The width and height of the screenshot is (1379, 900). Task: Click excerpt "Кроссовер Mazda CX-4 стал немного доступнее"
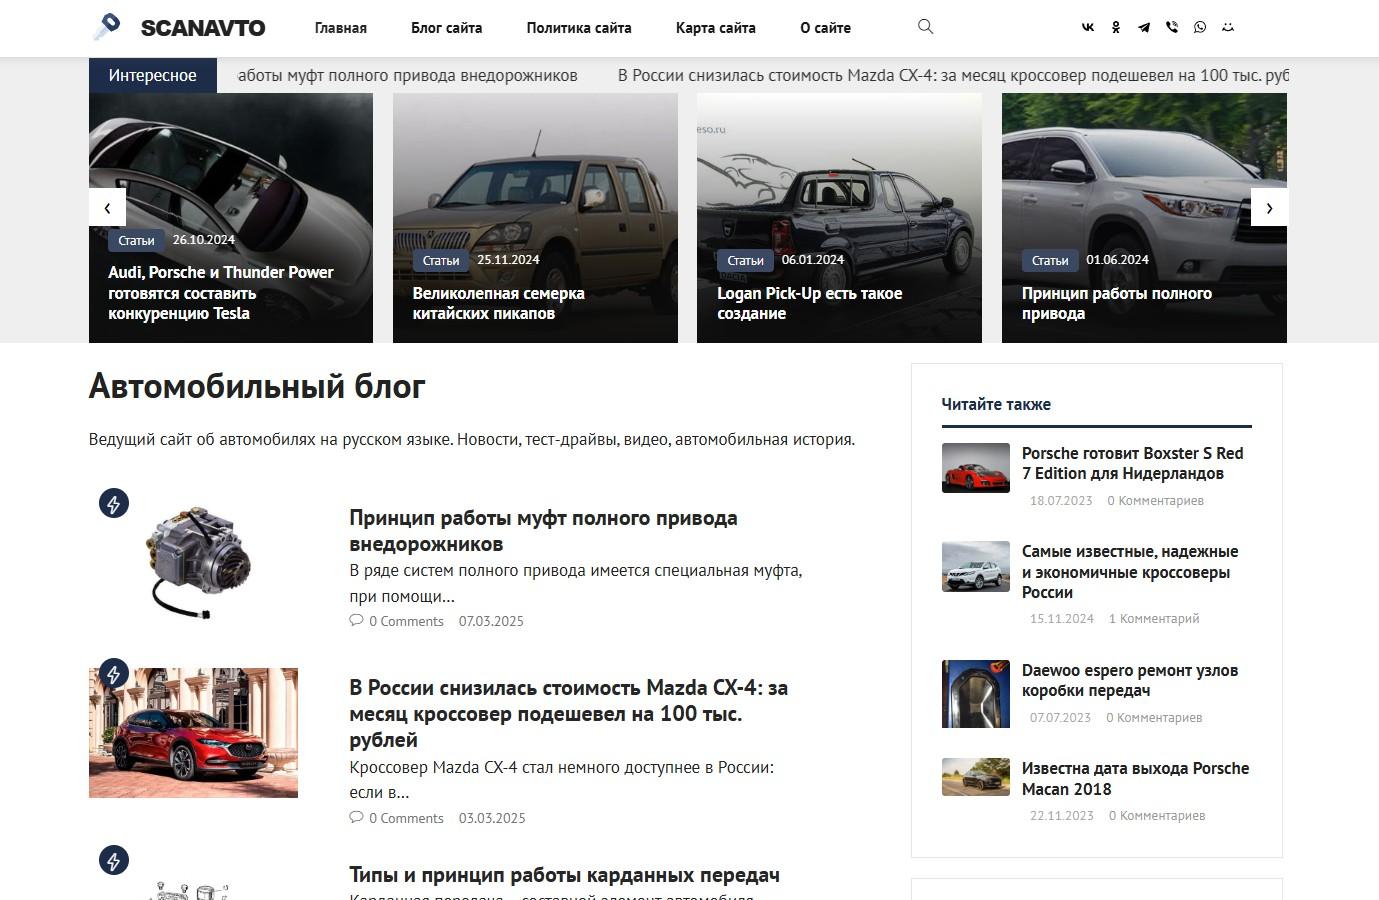click(x=562, y=780)
